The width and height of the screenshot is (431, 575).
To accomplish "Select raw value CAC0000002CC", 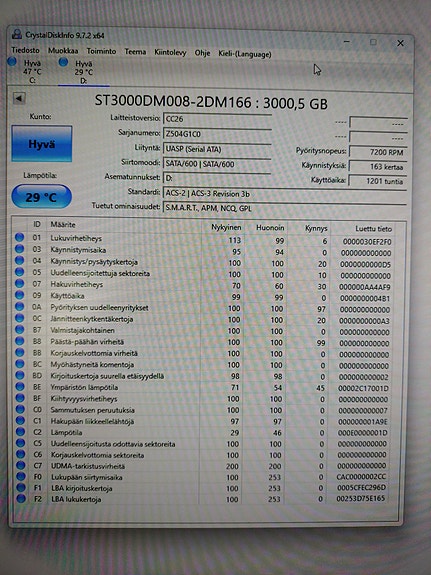I will click(361, 477).
